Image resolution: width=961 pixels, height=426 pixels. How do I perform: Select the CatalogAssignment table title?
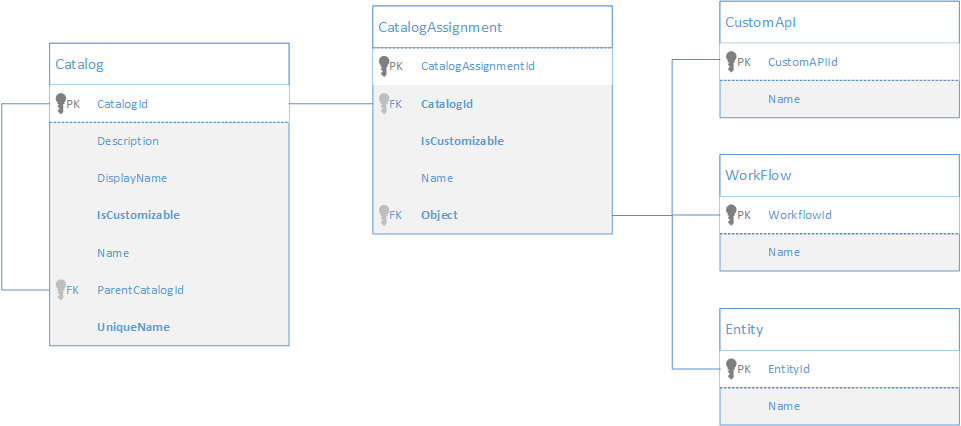tap(440, 27)
